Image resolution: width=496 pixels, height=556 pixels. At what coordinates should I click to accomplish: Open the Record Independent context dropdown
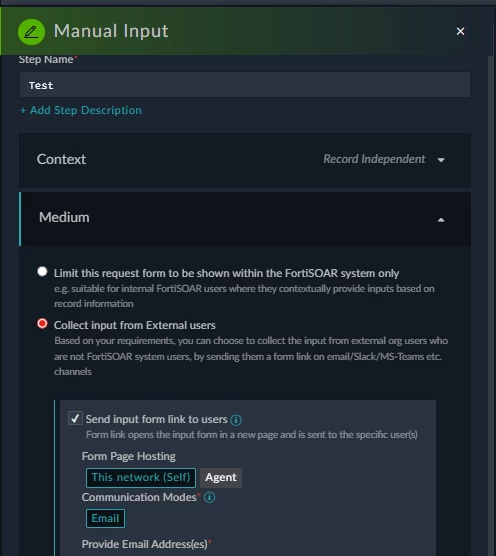(x=384, y=159)
